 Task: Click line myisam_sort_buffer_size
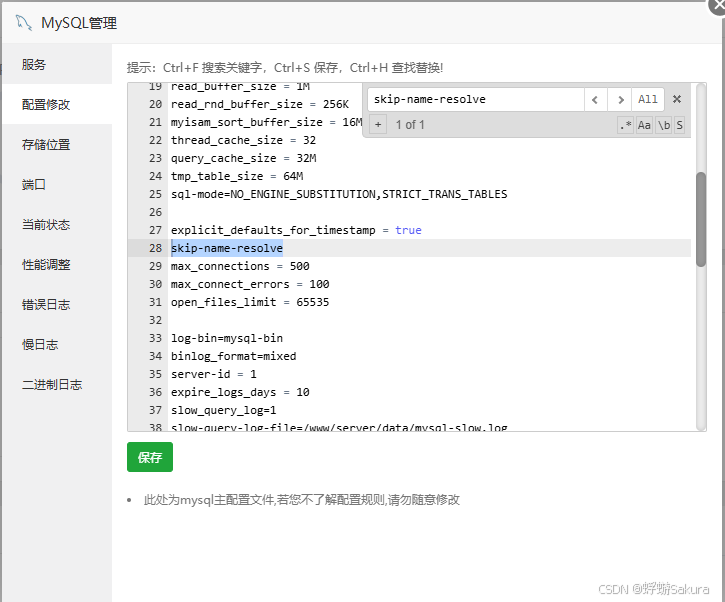[x=266, y=122]
